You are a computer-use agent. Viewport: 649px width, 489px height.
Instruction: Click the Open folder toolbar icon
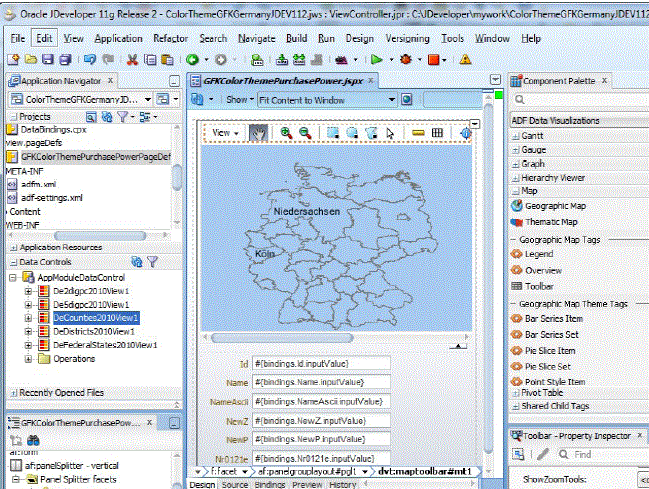tap(31, 60)
